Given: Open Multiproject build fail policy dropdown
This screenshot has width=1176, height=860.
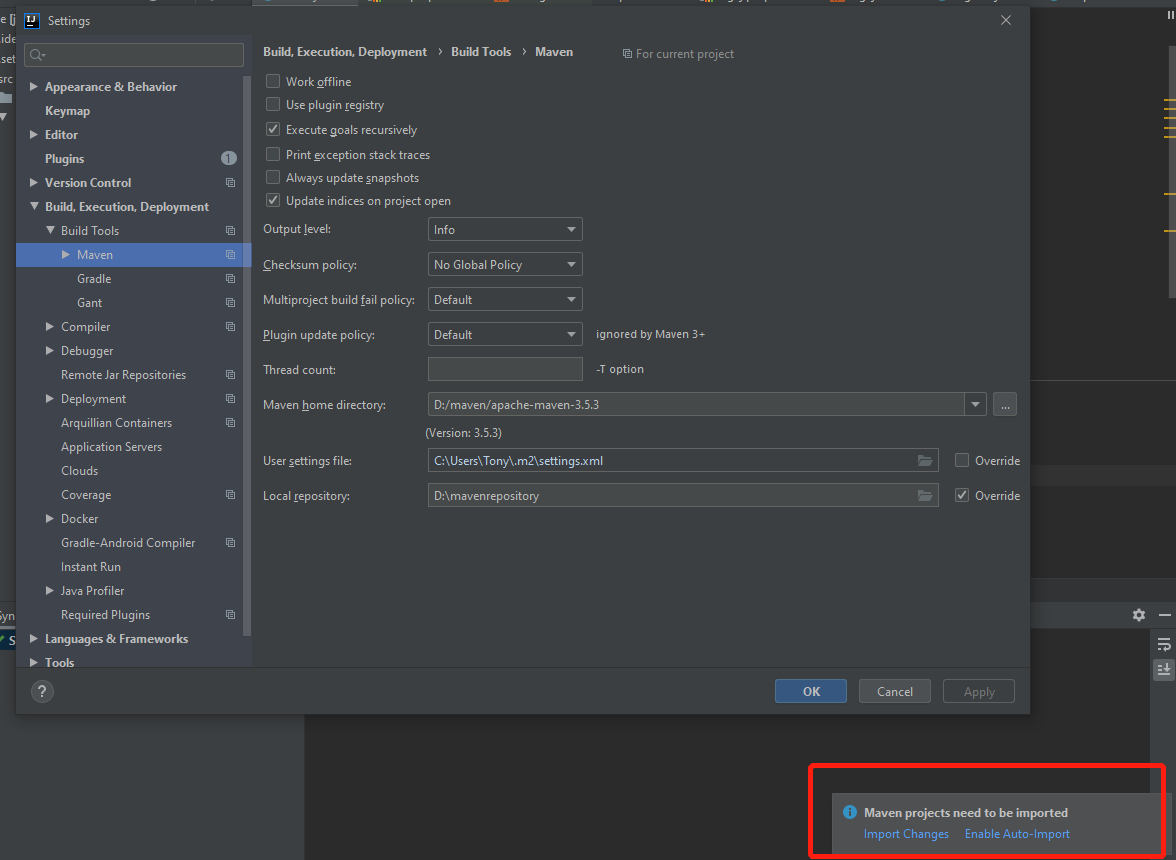Looking at the screenshot, I should [x=505, y=300].
